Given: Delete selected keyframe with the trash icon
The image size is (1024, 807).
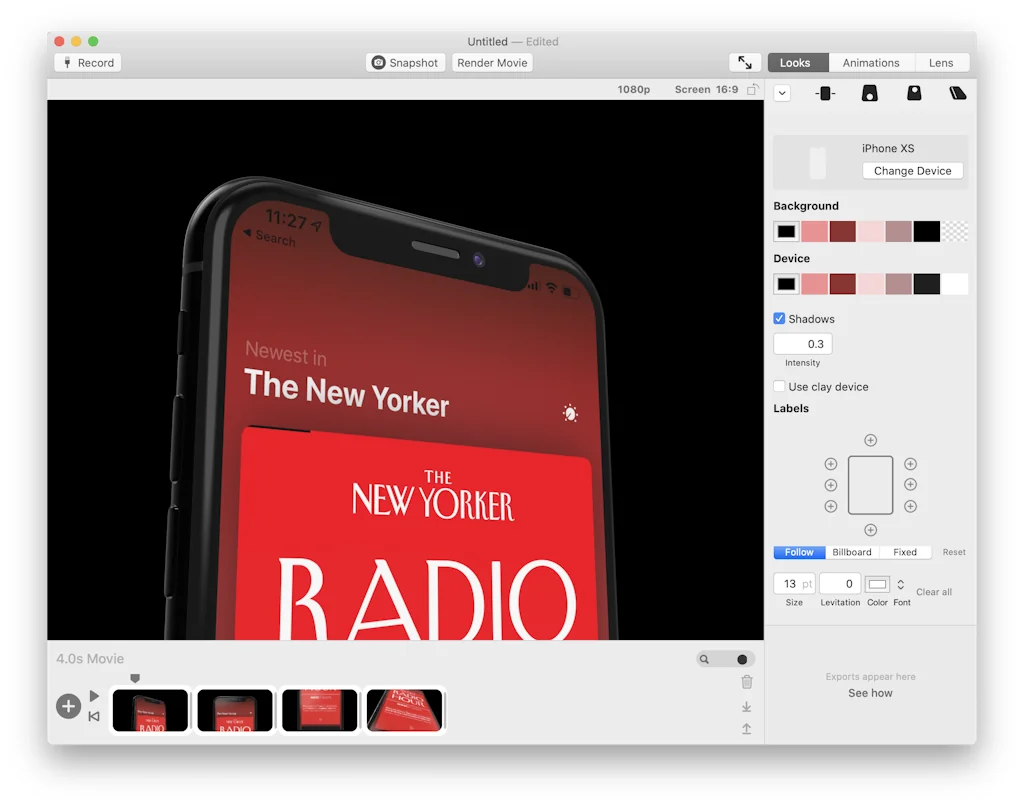Looking at the screenshot, I should click(x=746, y=682).
